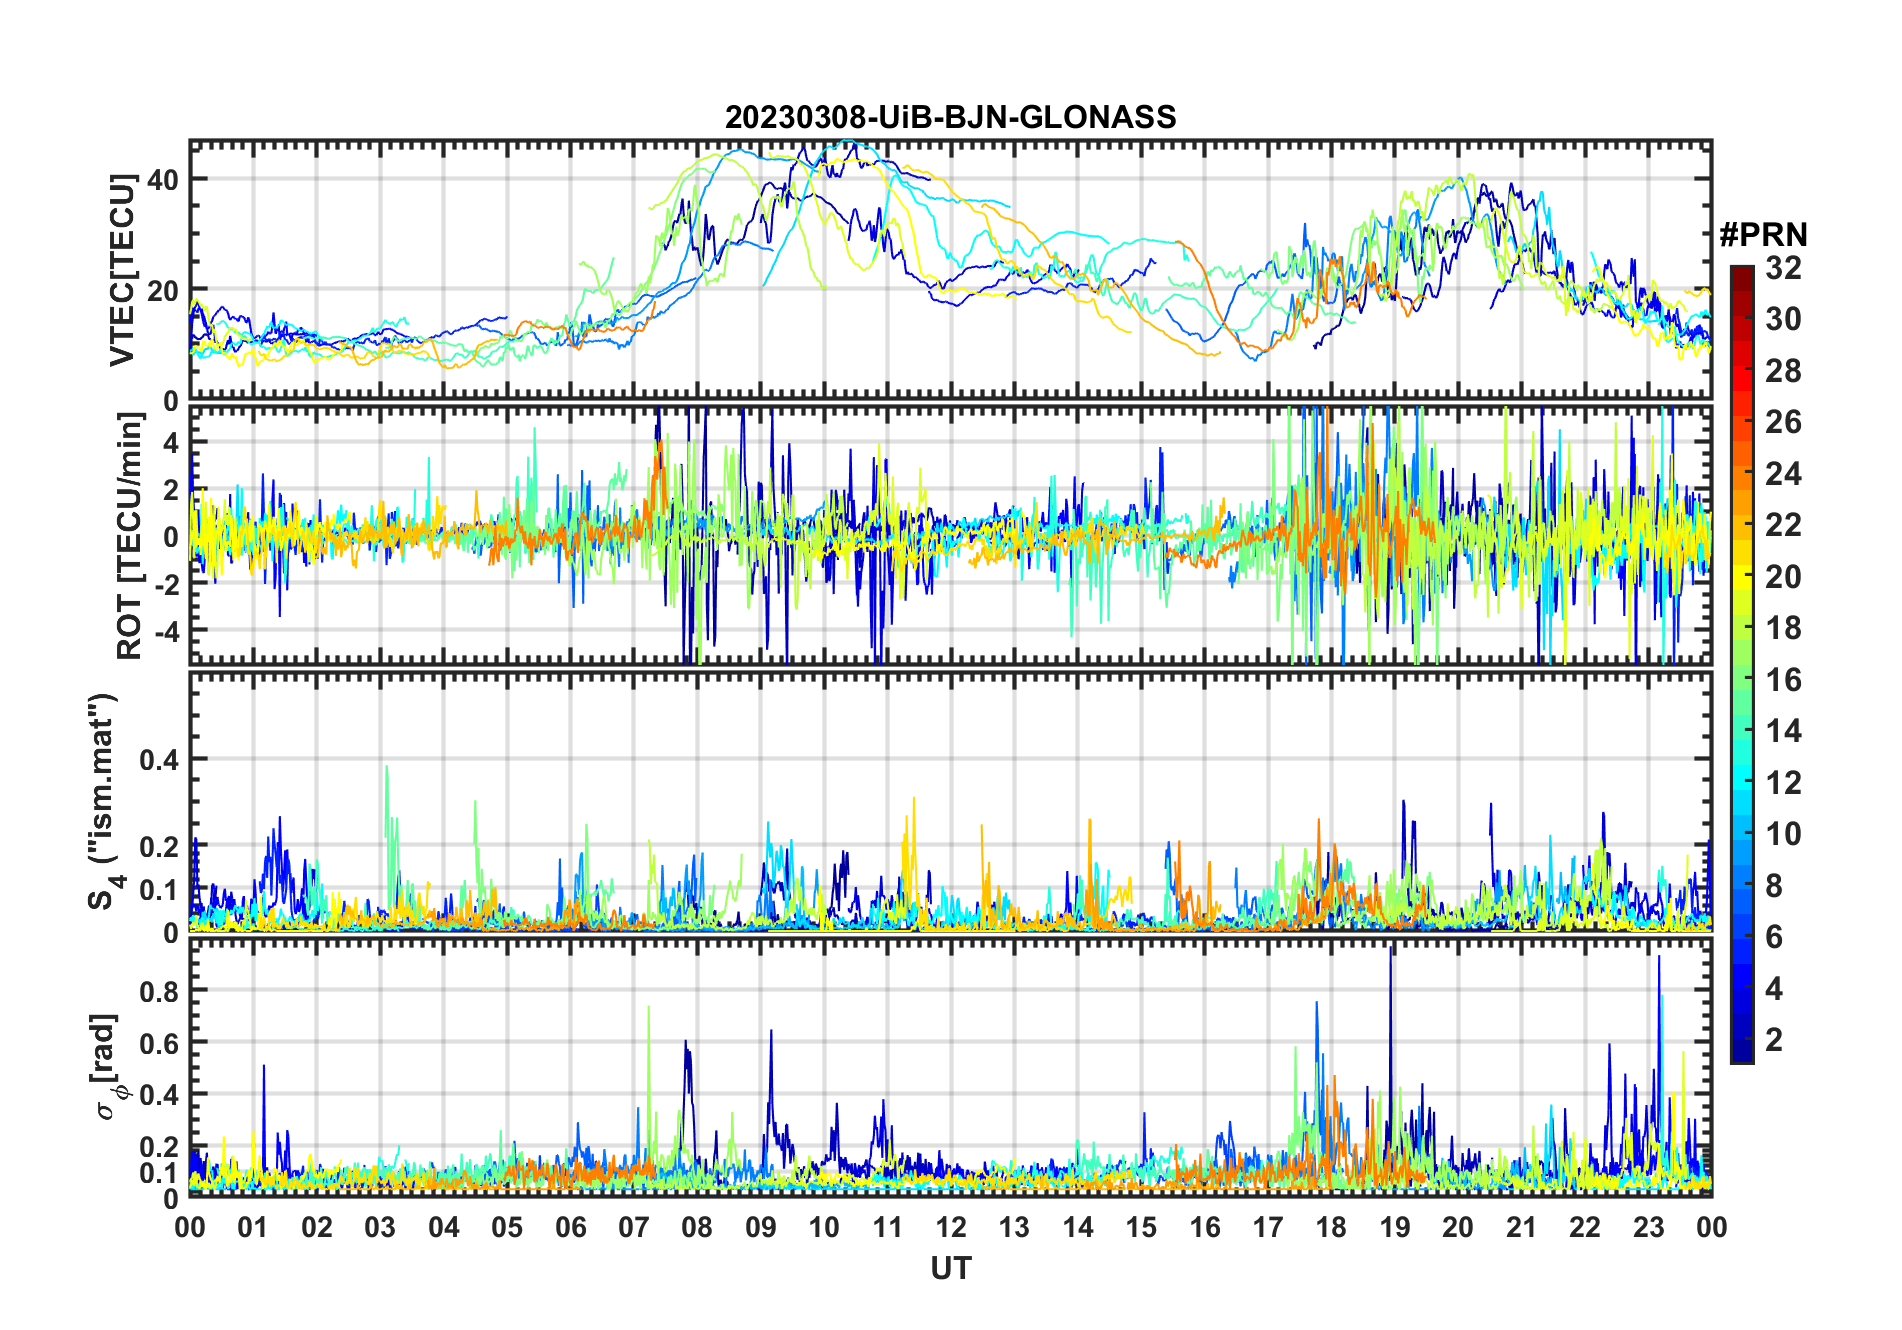Click the 8 label on PRN colorbar
The height and width of the screenshot is (1330, 1902).
pos(1774,885)
